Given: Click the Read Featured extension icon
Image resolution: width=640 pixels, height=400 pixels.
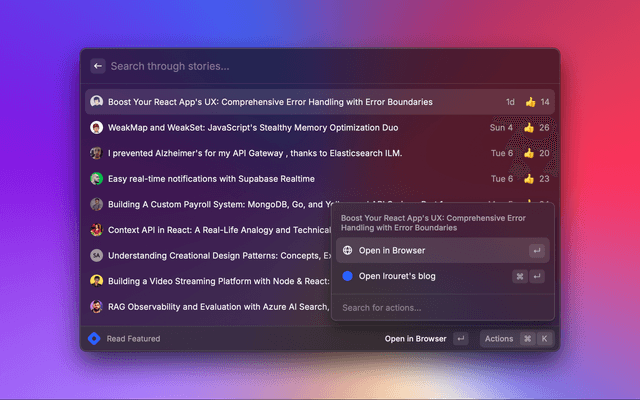Looking at the screenshot, I should pos(95,339).
